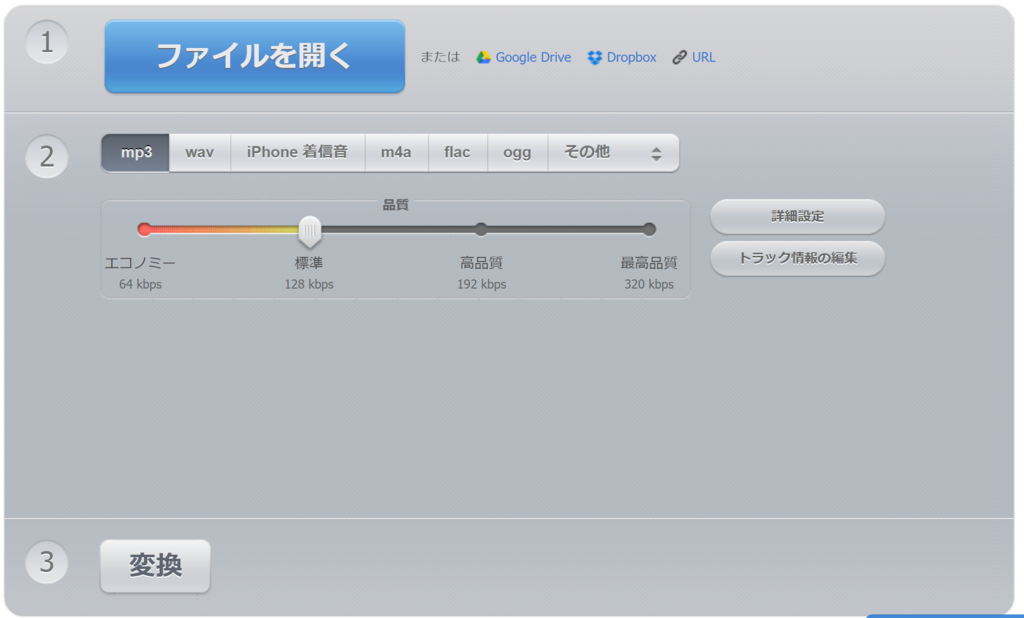Click the 64 kbps label
This screenshot has width=1024, height=618.
[140, 284]
